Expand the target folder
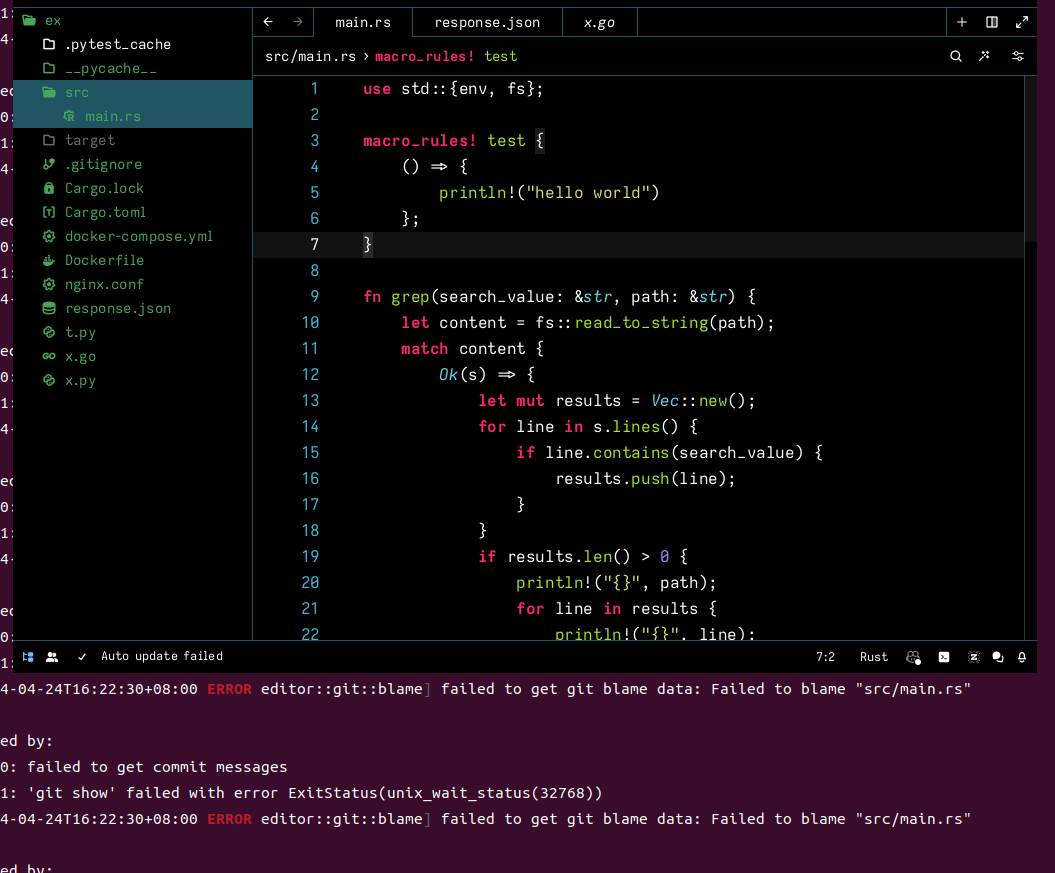The height and width of the screenshot is (873, 1055). (x=89, y=140)
